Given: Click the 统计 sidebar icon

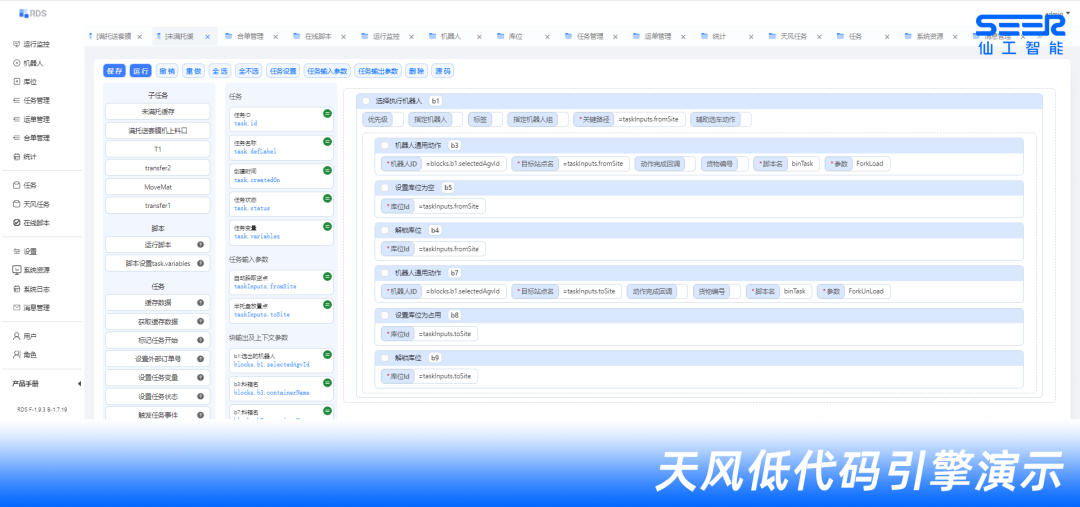Looking at the screenshot, I should [x=16, y=157].
